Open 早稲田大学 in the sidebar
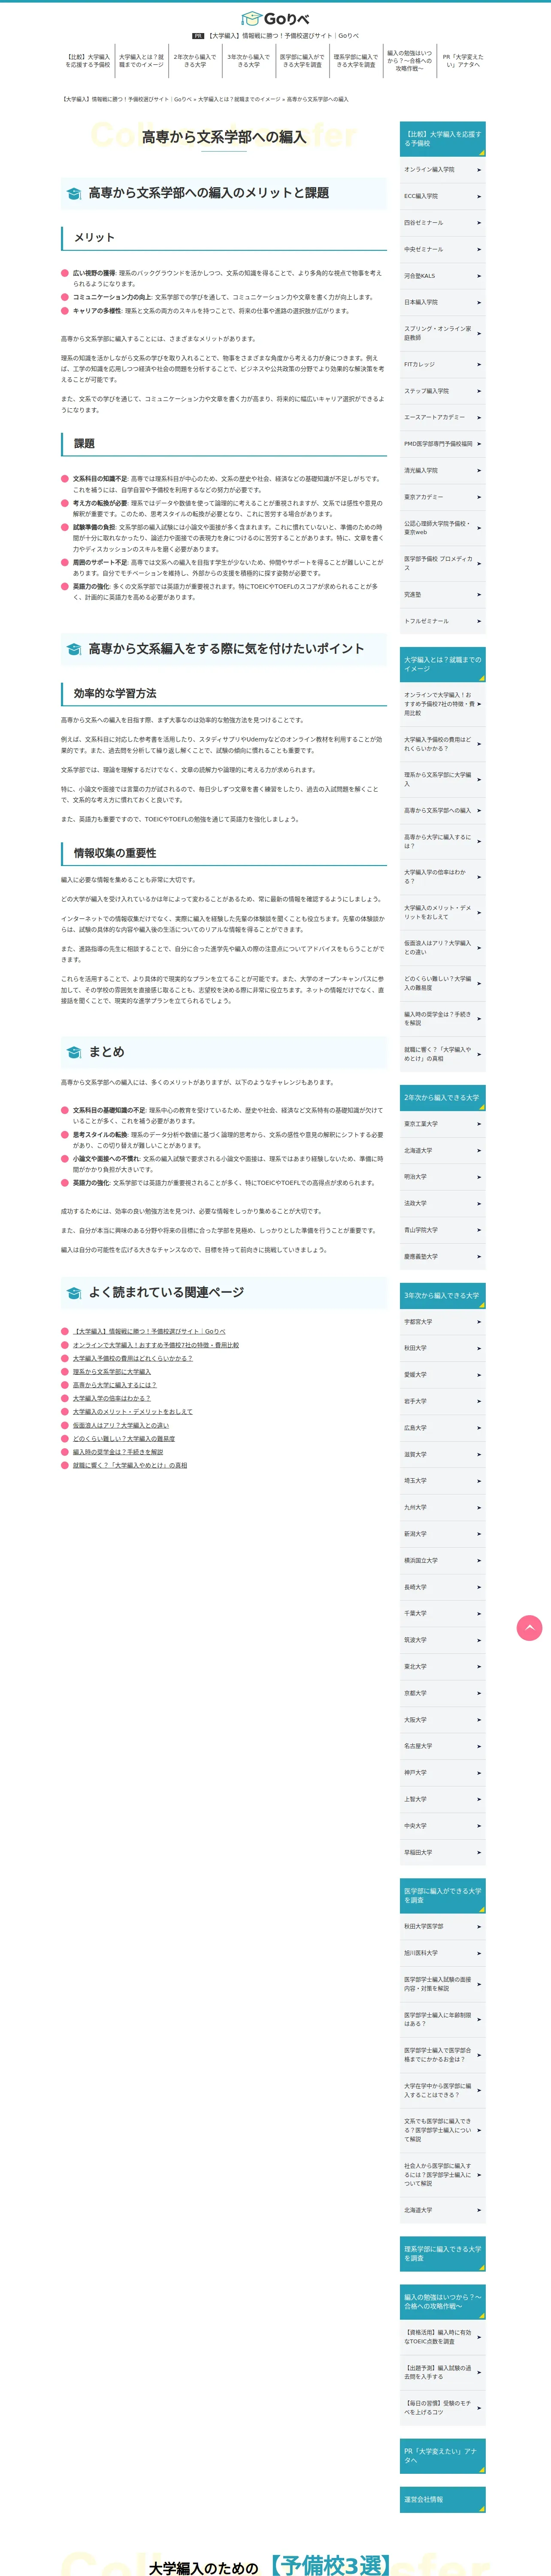The height and width of the screenshot is (2576, 551). [x=442, y=1852]
